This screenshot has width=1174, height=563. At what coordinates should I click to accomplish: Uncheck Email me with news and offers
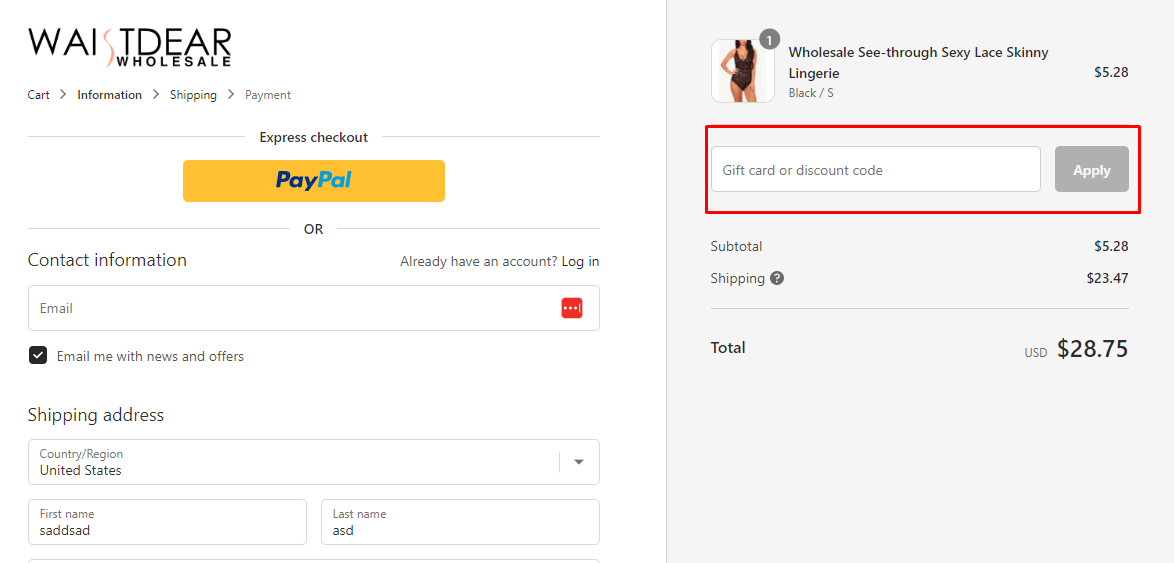pos(38,356)
